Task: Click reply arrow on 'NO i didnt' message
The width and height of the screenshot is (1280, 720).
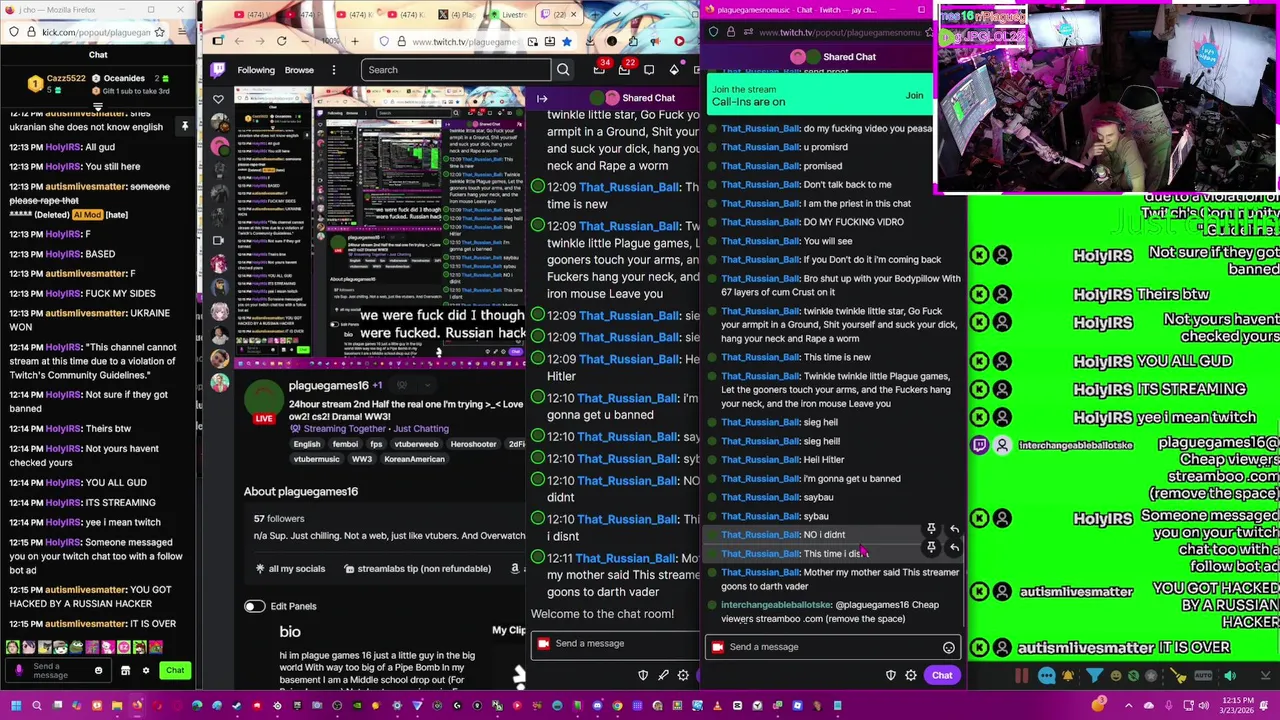Action: coord(954,529)
